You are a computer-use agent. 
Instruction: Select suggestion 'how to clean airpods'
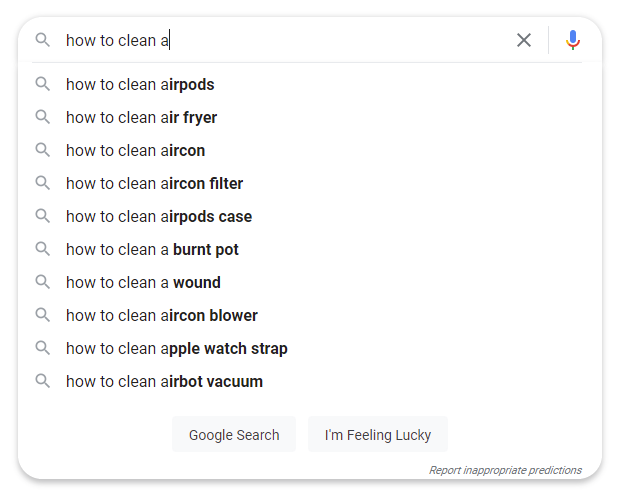[140, 84]
